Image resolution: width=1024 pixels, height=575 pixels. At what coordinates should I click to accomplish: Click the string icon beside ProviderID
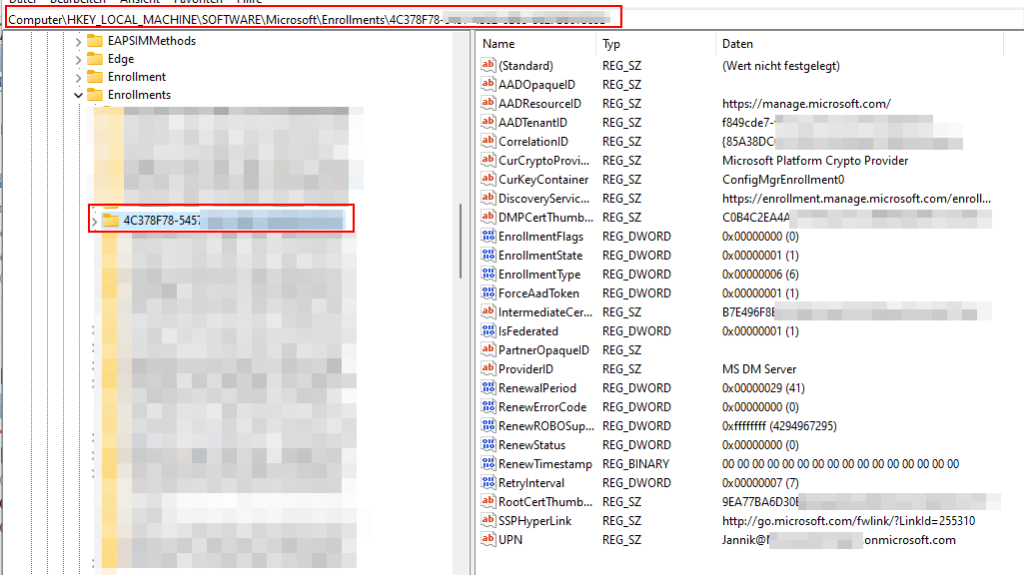[489, 369]
